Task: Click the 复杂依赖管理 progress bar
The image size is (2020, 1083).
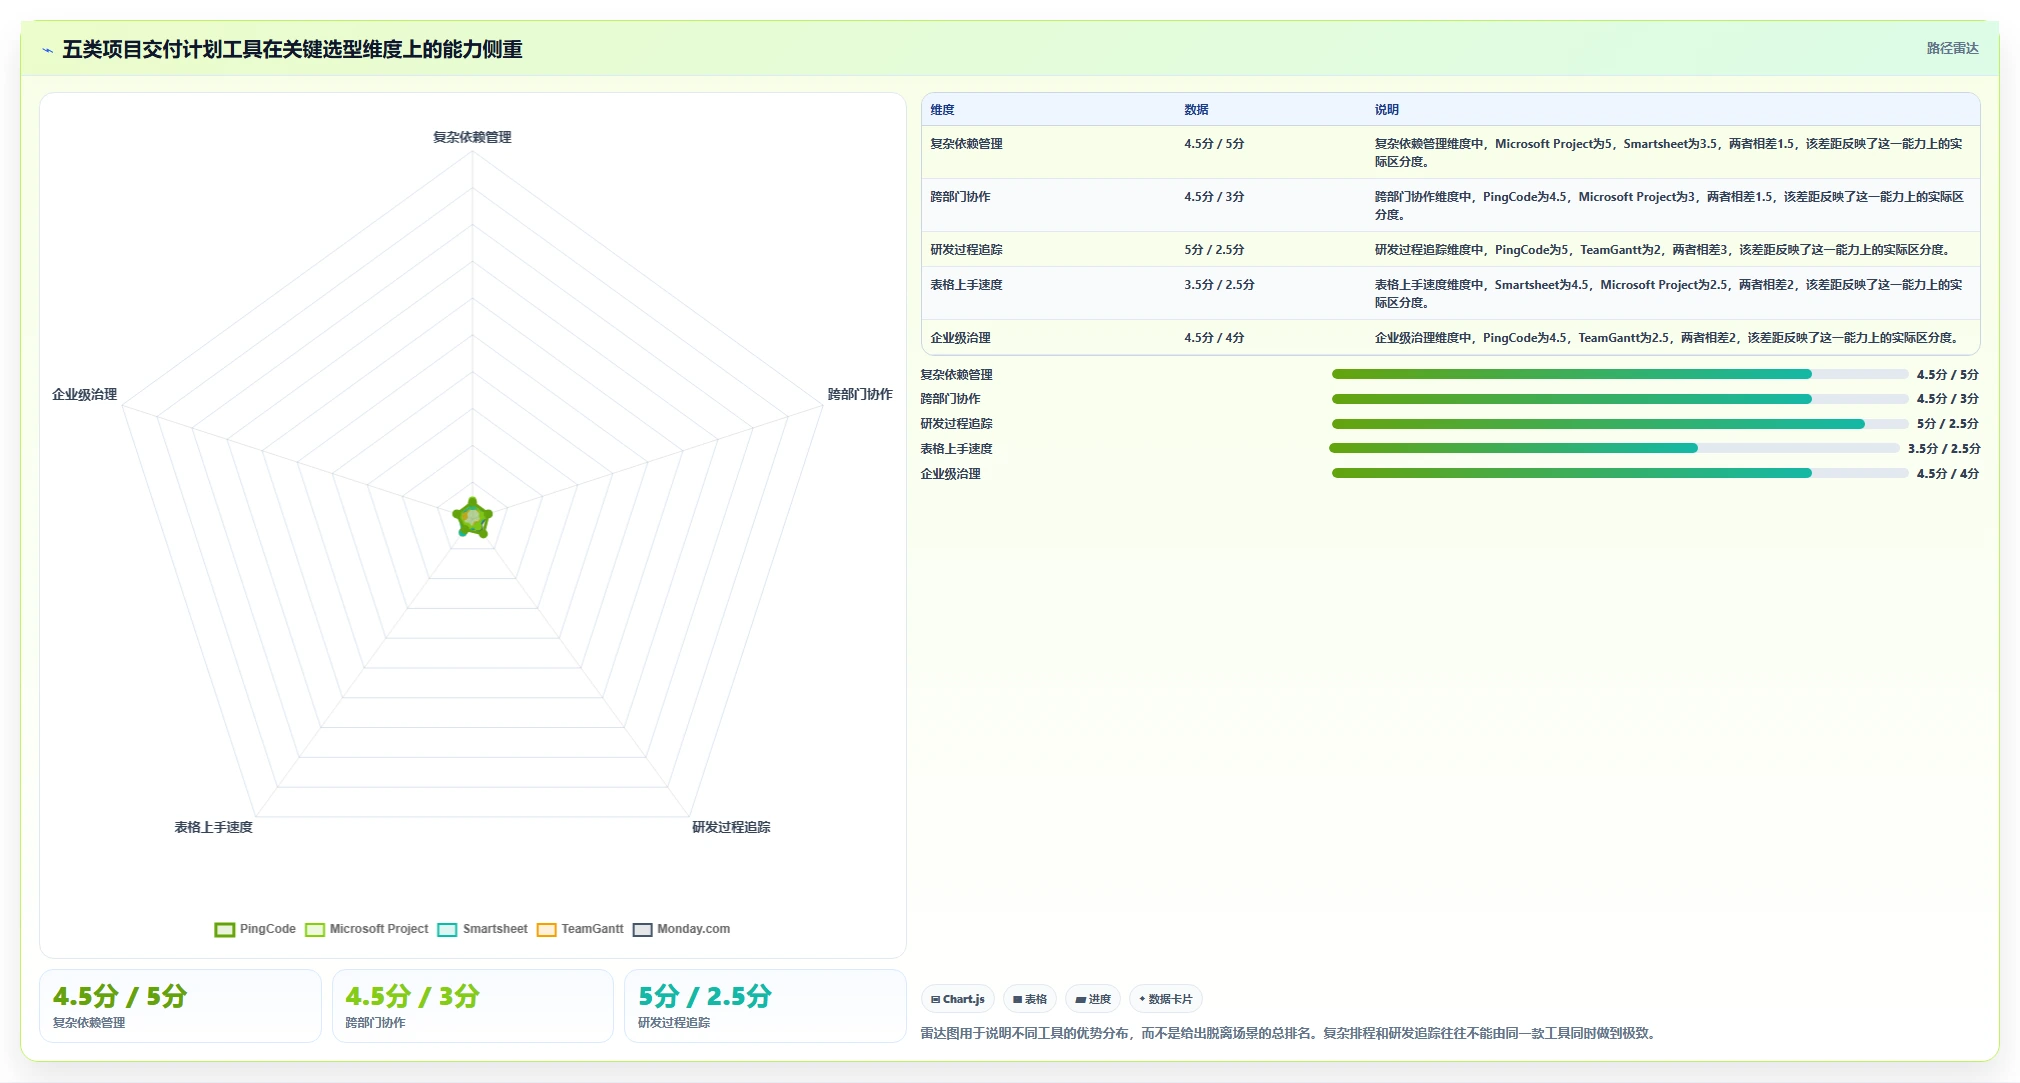Action: point(1619,374)
